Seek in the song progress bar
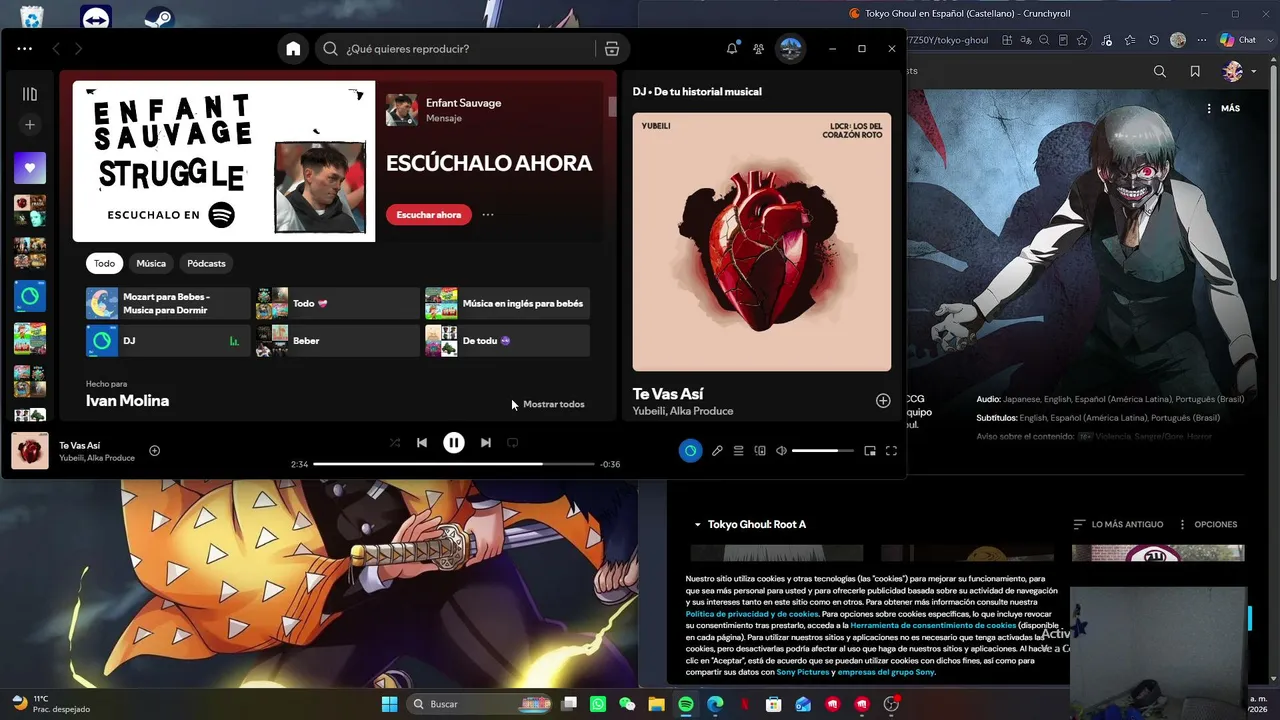The image size is (1280, 720). 454,464
